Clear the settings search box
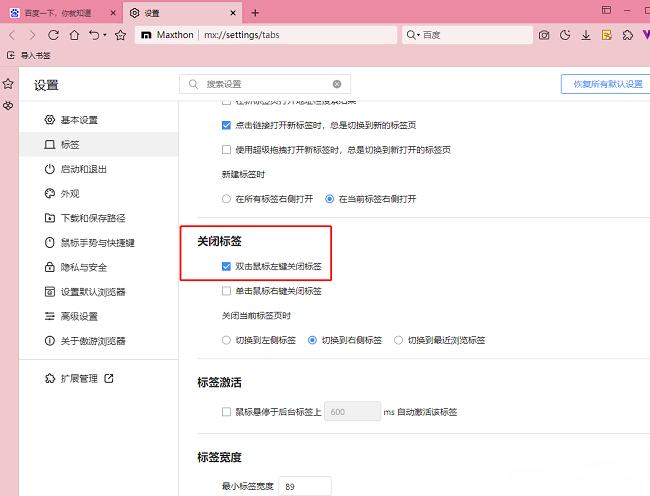This screenshot has width=650, height=496. (337, 84)
